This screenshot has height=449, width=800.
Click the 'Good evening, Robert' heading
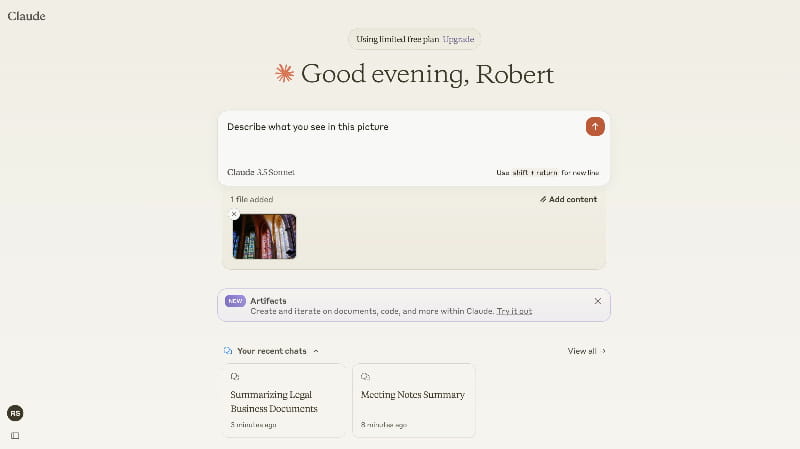click(427, 74)
